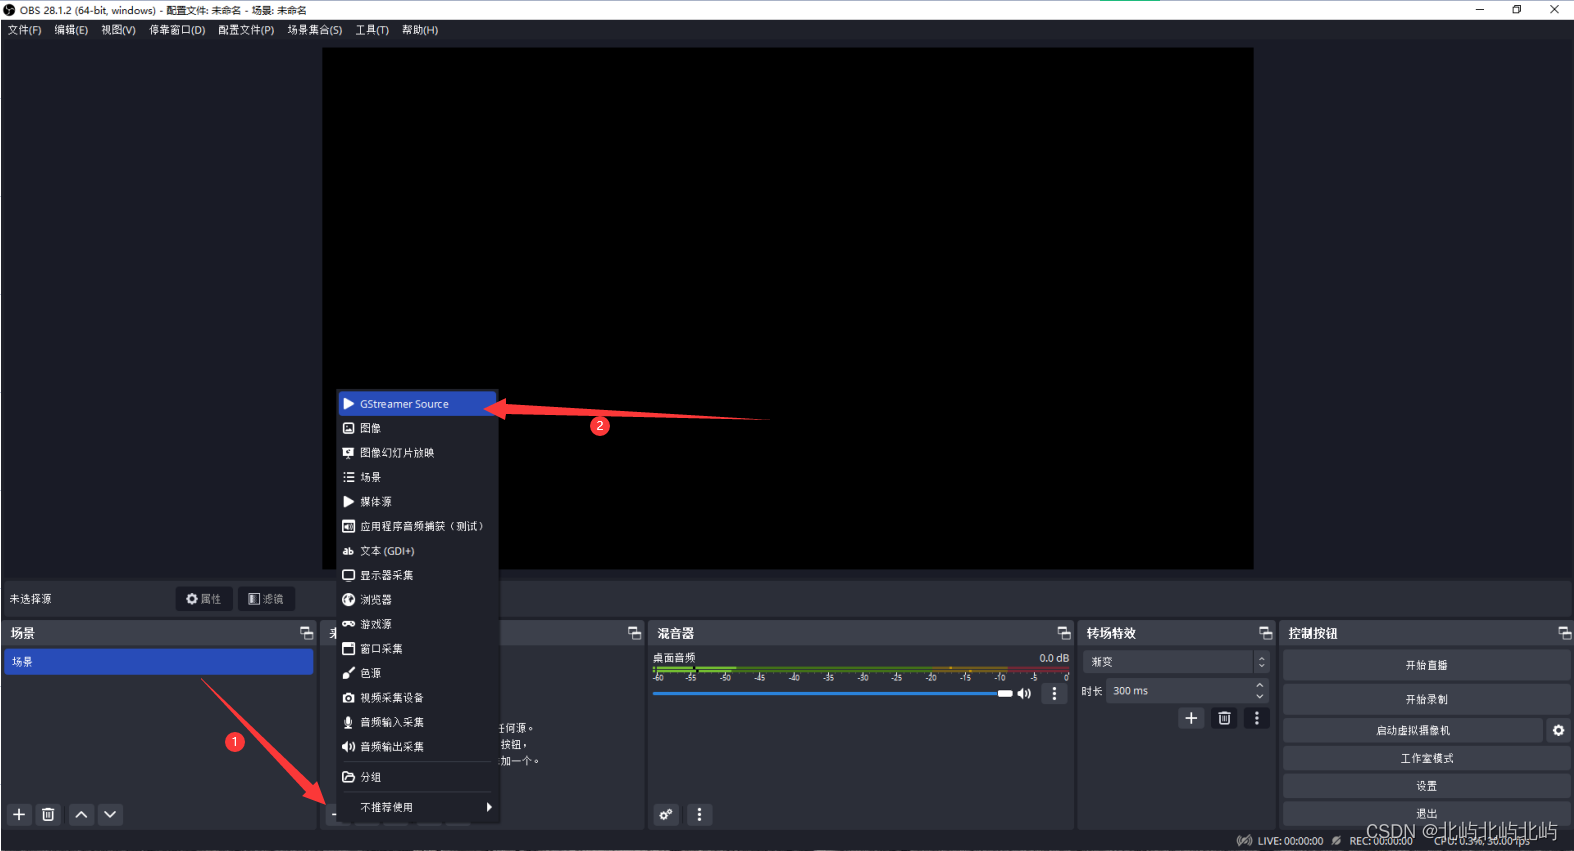Image resolution: width=1574 pixels, height=851 pixels.
Task: Float the 混音器 dock panel
Action: pos(1064,633)
